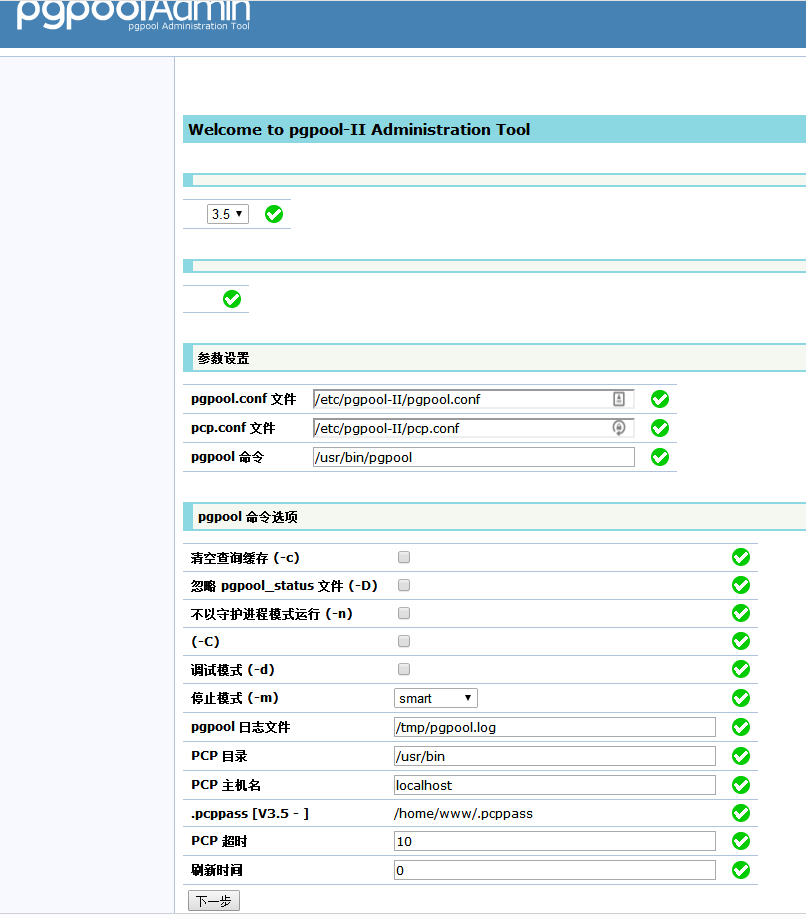
Task: Focus 刷新时间 field with value 0
Action: [555, 870]
